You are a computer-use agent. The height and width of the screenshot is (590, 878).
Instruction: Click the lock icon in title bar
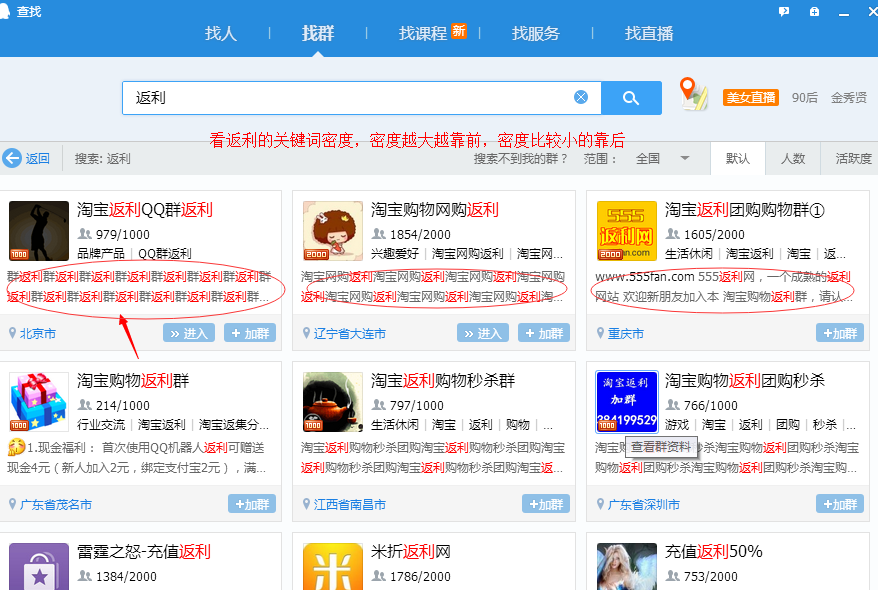click(x=814, y=11)
